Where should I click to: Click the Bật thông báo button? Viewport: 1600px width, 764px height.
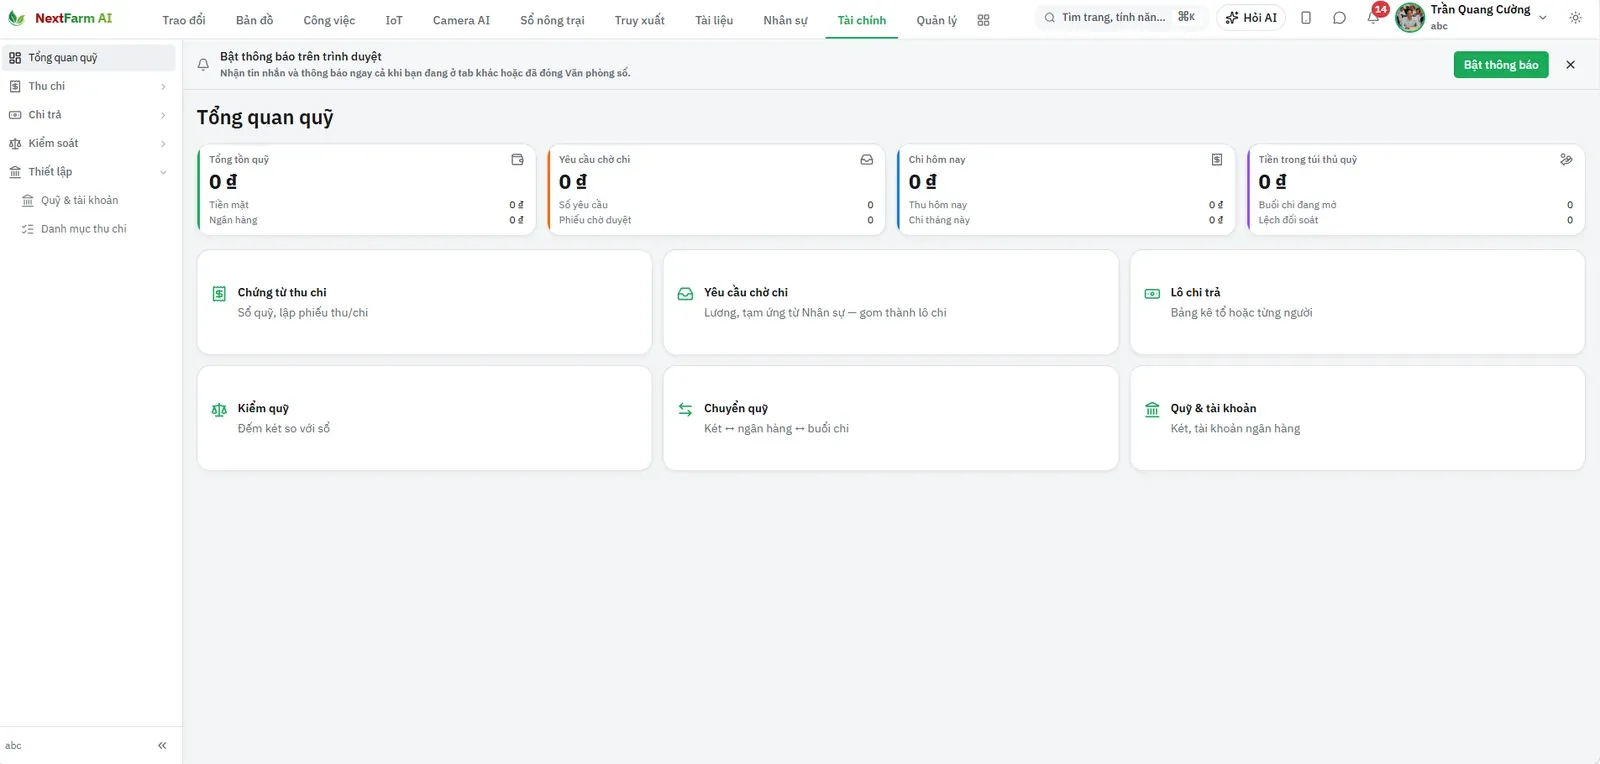pos(1501,65)
